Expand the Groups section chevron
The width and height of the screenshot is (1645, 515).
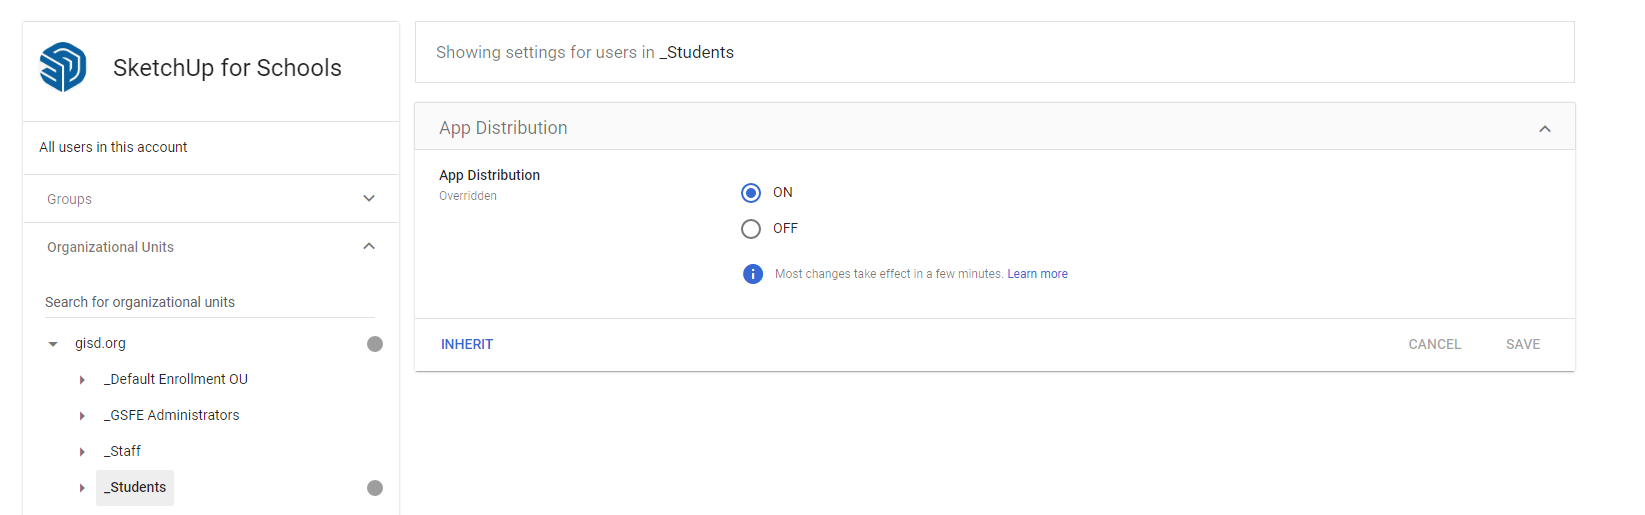[369, 199]
